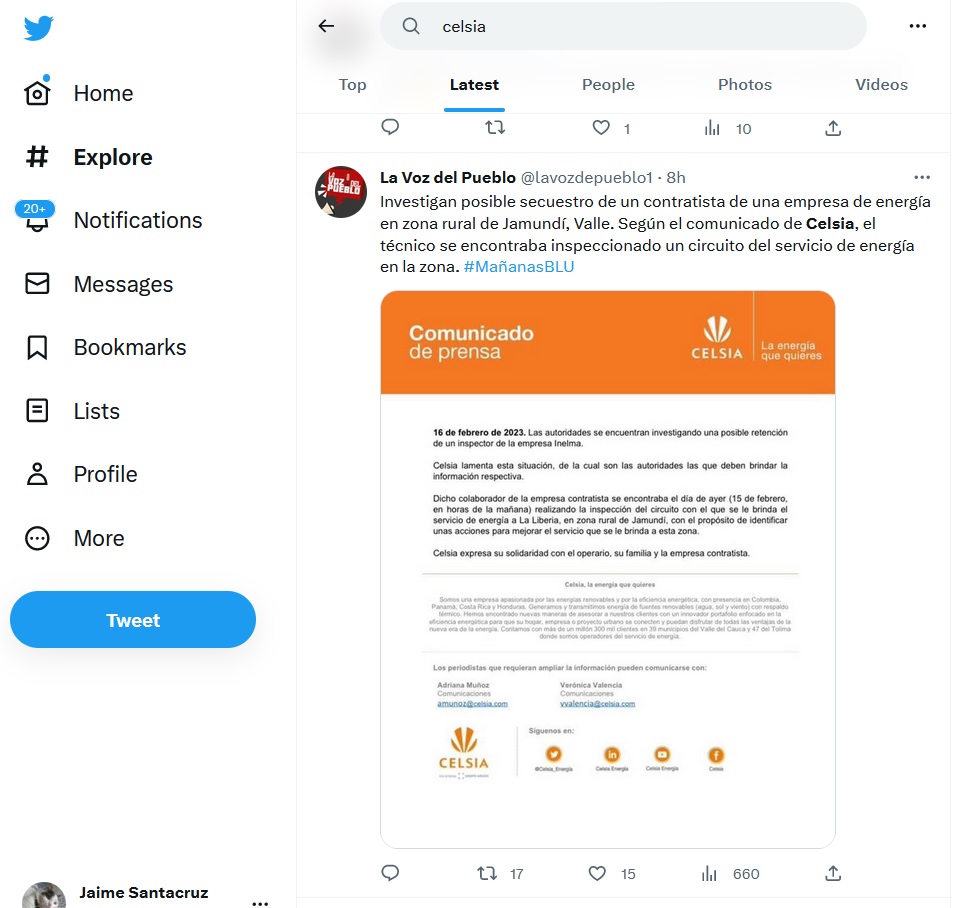Screen dimensions: 972x908
Task: Retweet the upper partially visible tweet
Action: 495,128
